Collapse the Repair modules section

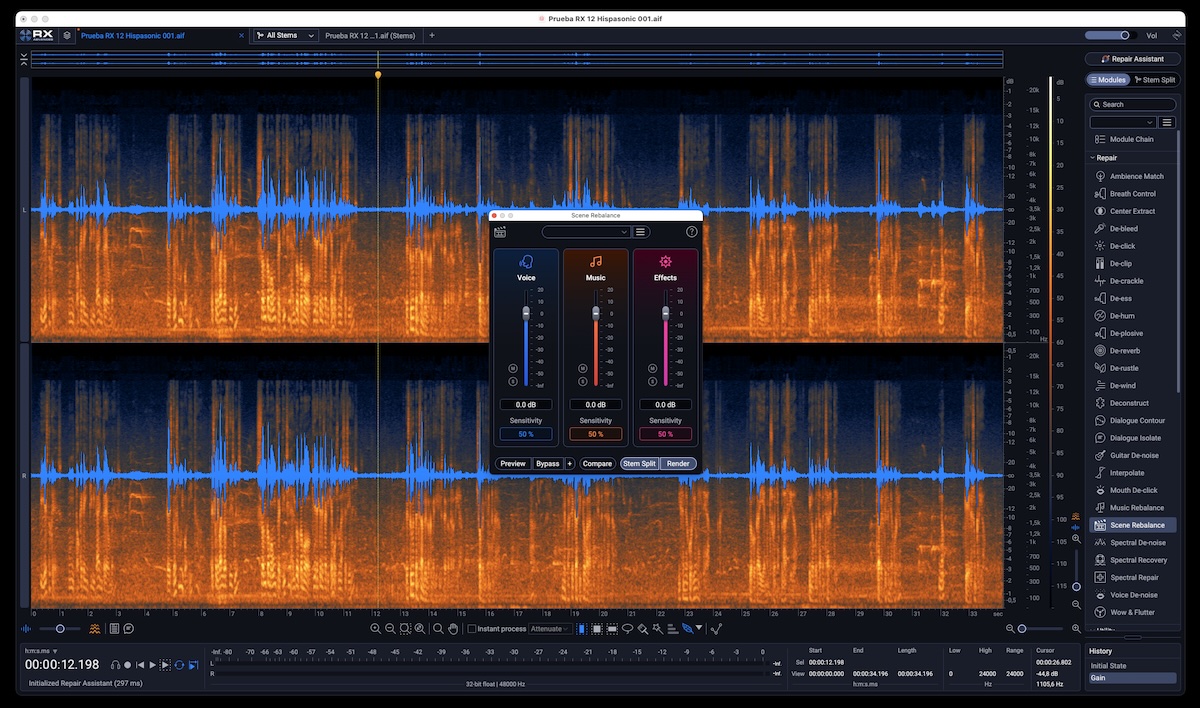pos(1093,158)
